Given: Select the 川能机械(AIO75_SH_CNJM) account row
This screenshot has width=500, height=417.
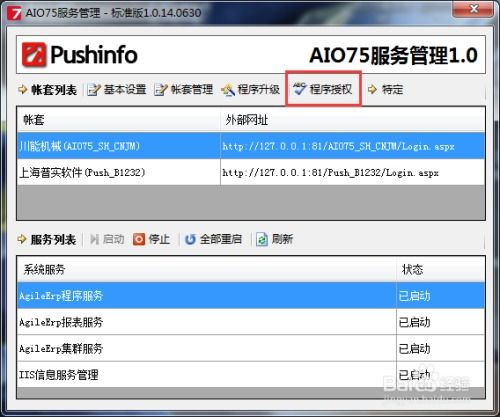Looking at the screenshot, I should tap(251, 146).
